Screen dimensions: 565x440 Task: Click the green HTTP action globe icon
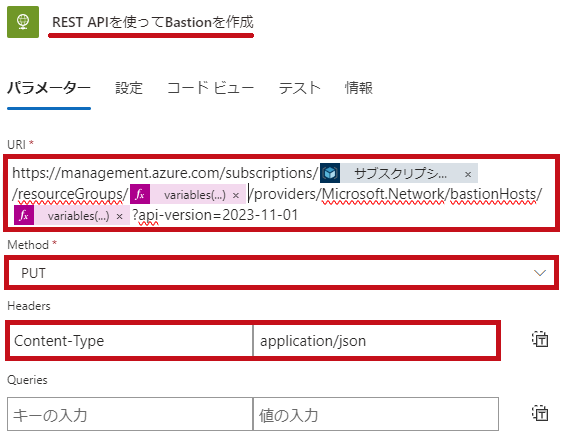pos(23,22)
